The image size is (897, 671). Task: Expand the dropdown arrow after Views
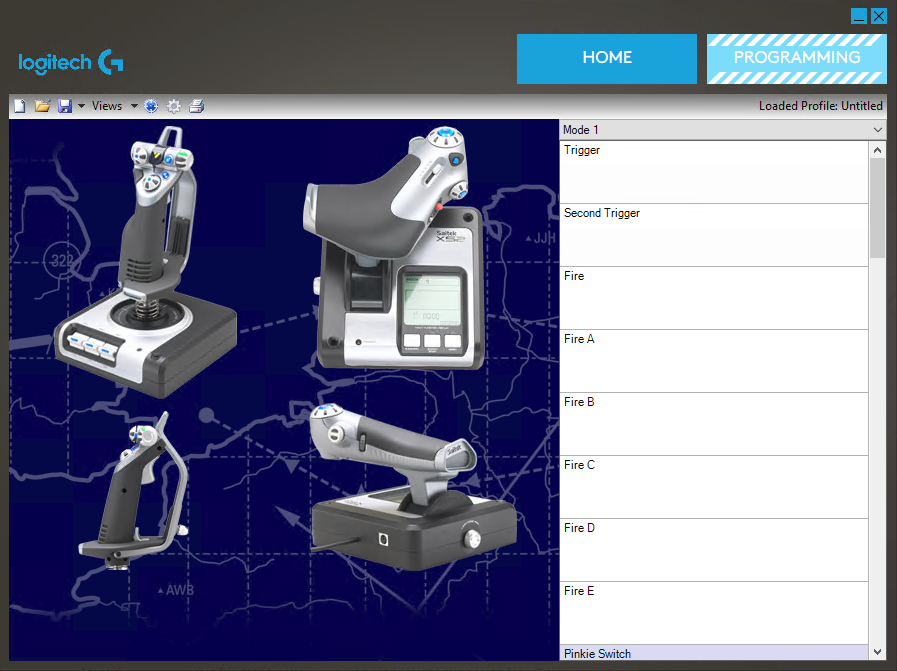pos(134,106)
